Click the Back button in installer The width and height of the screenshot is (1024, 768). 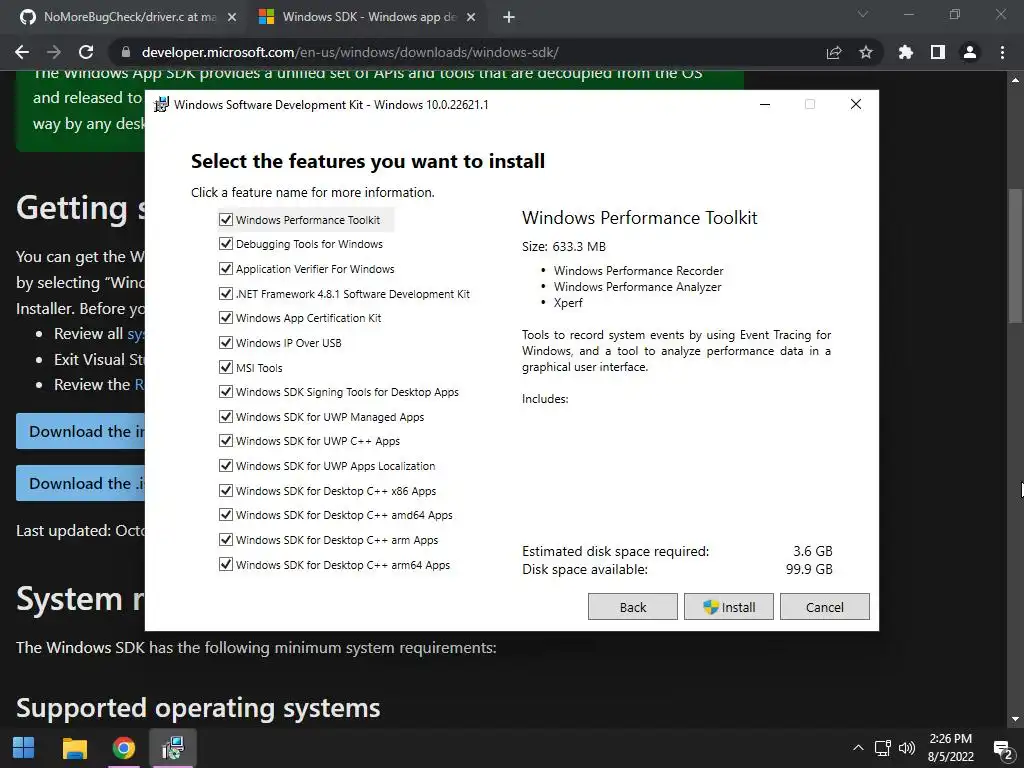click(x=633, y=607)
